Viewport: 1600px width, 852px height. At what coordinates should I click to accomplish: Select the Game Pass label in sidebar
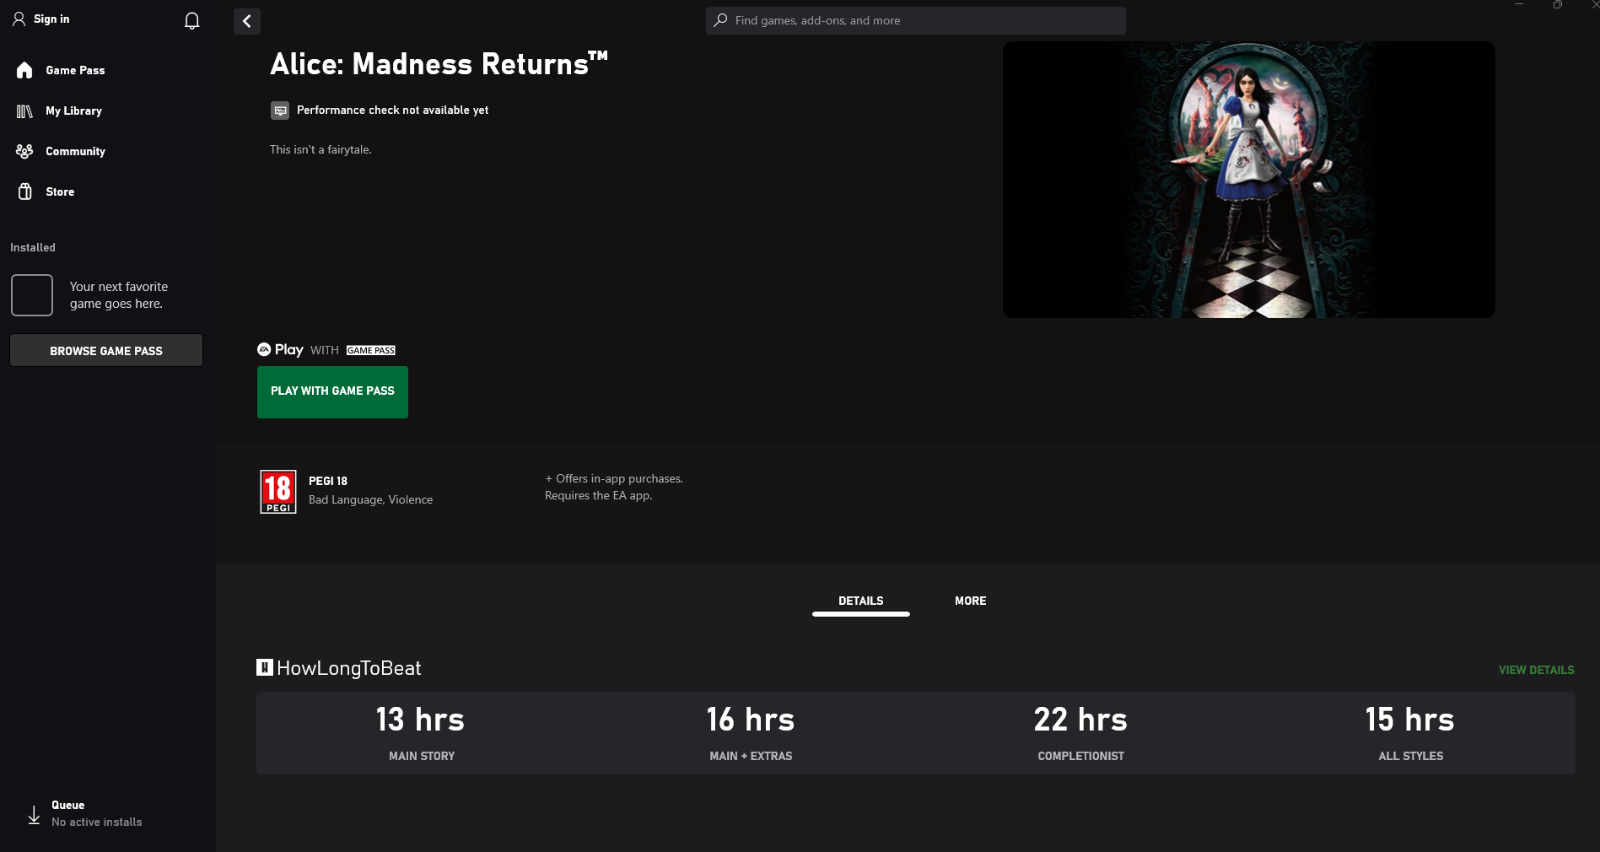coord(75,70)
